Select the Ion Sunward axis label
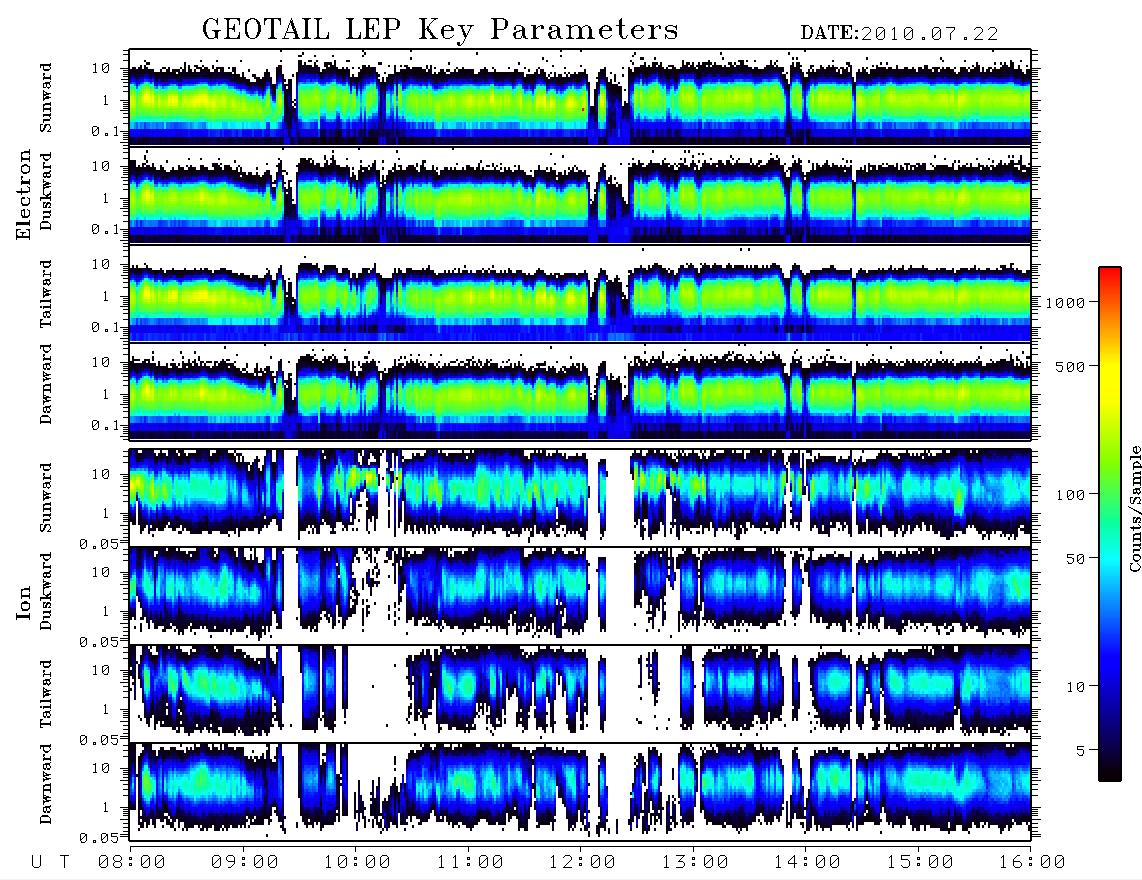This screenshot has width=1142, height=880. [x=46, y=498]
